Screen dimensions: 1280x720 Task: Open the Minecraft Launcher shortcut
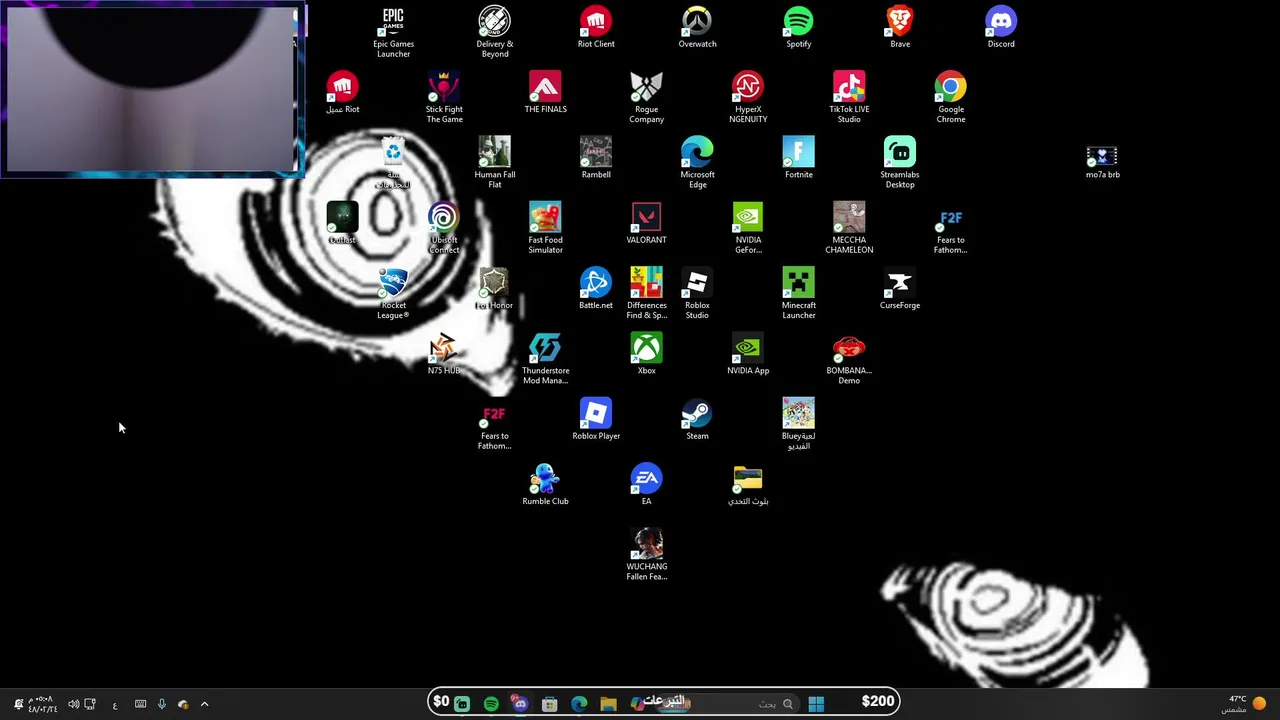798,293
